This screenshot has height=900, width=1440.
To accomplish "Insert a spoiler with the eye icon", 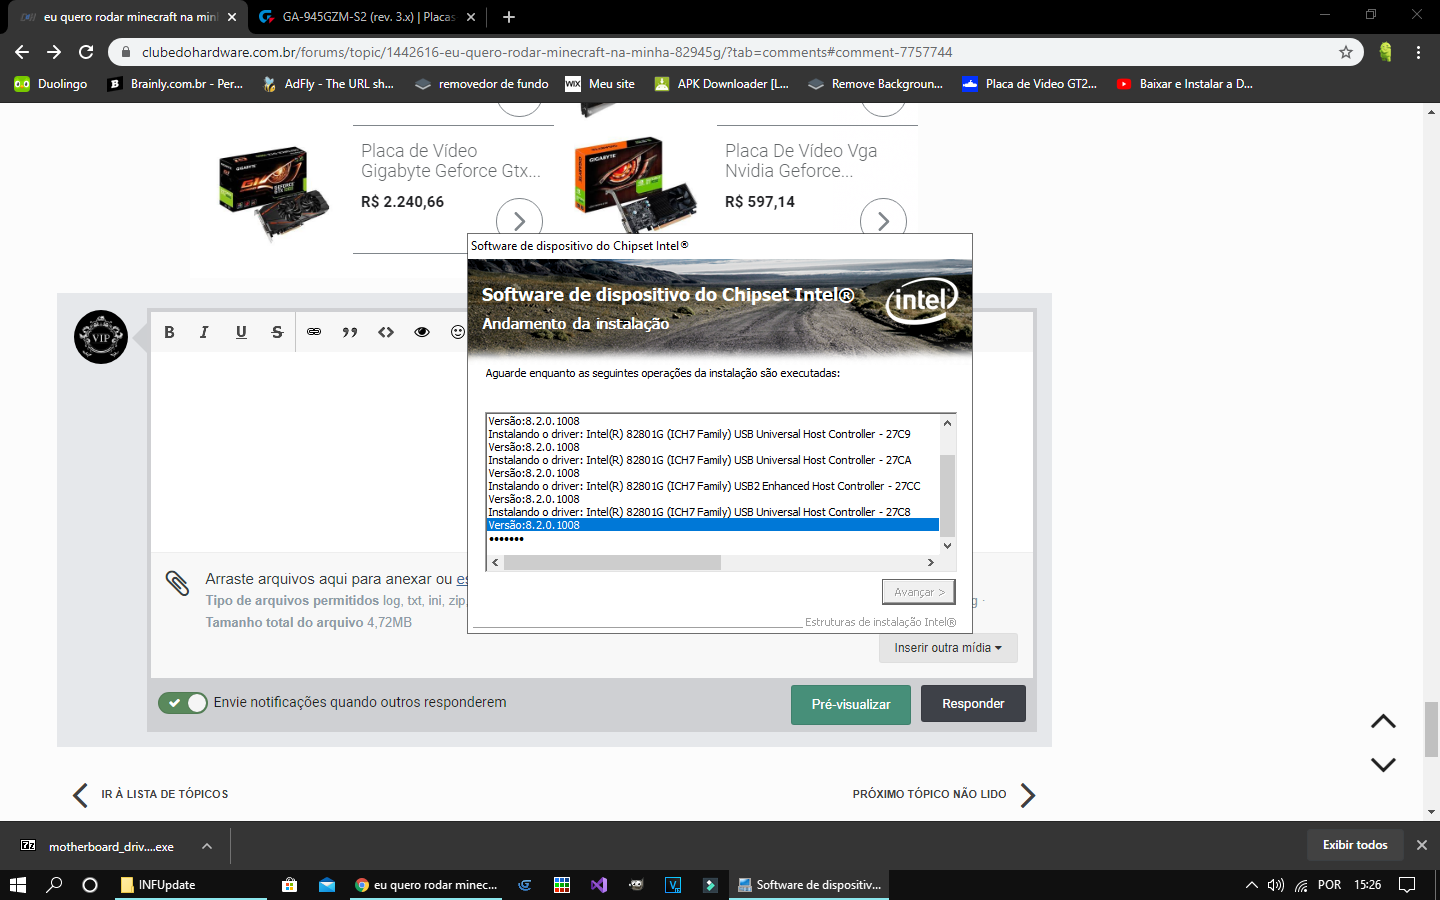I will click(422, 332).
